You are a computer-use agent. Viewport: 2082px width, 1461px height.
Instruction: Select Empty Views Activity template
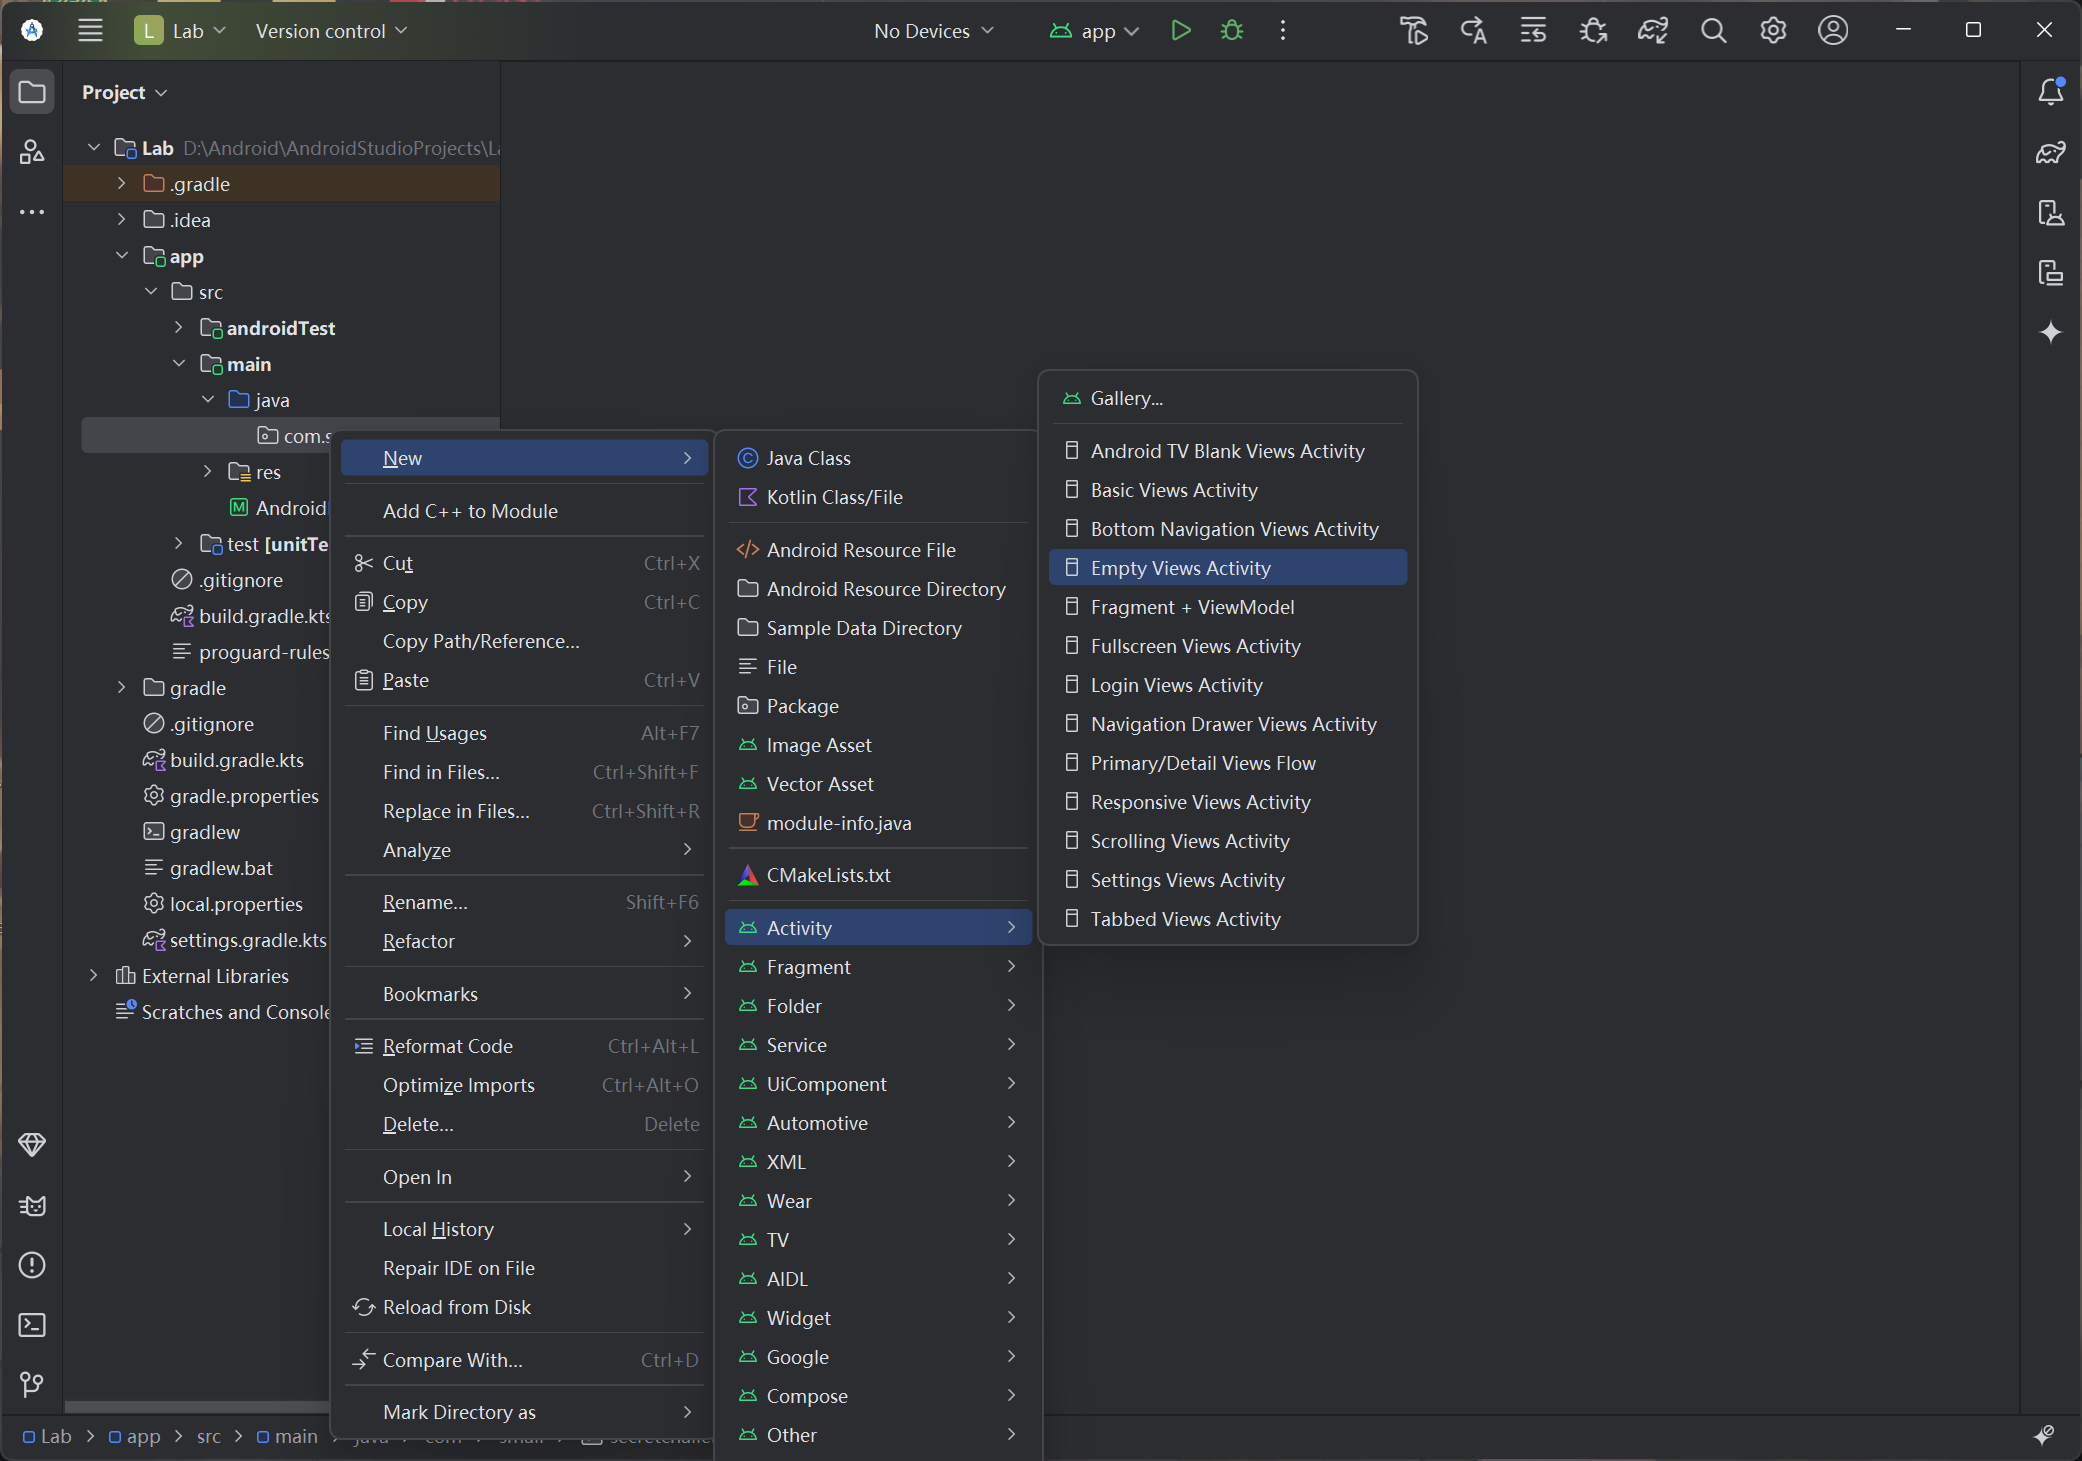pyautogui.click(x=1180, y=568)
